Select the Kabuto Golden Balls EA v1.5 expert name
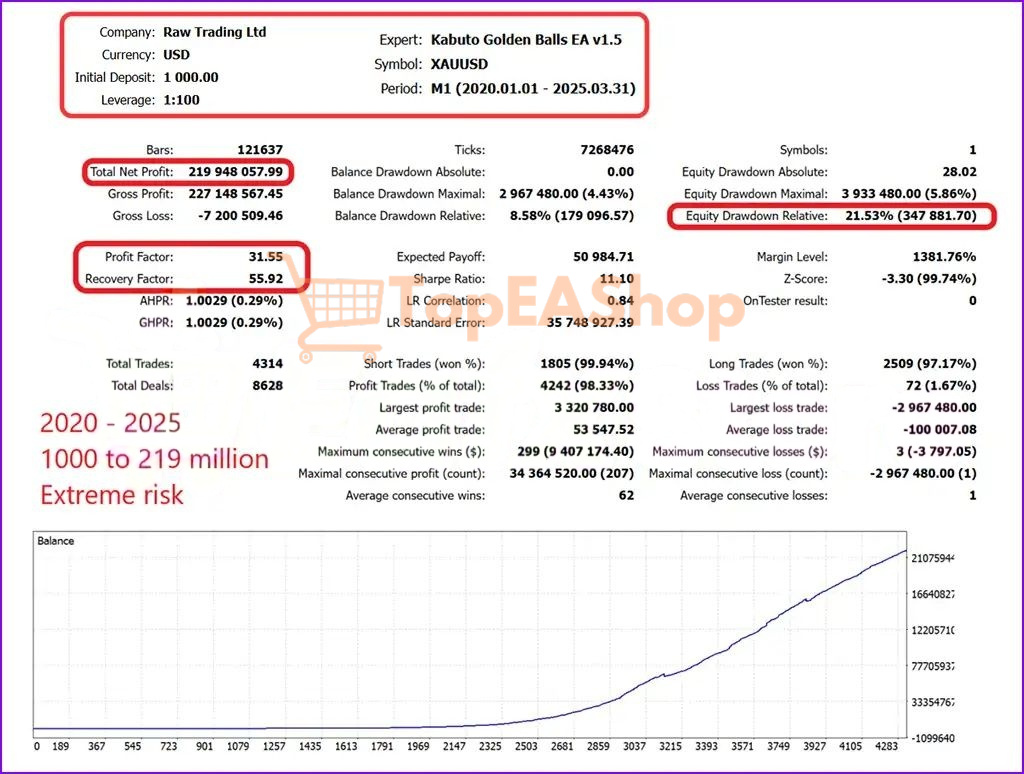Screen dimensions: 1024x774 coord(526,41)
